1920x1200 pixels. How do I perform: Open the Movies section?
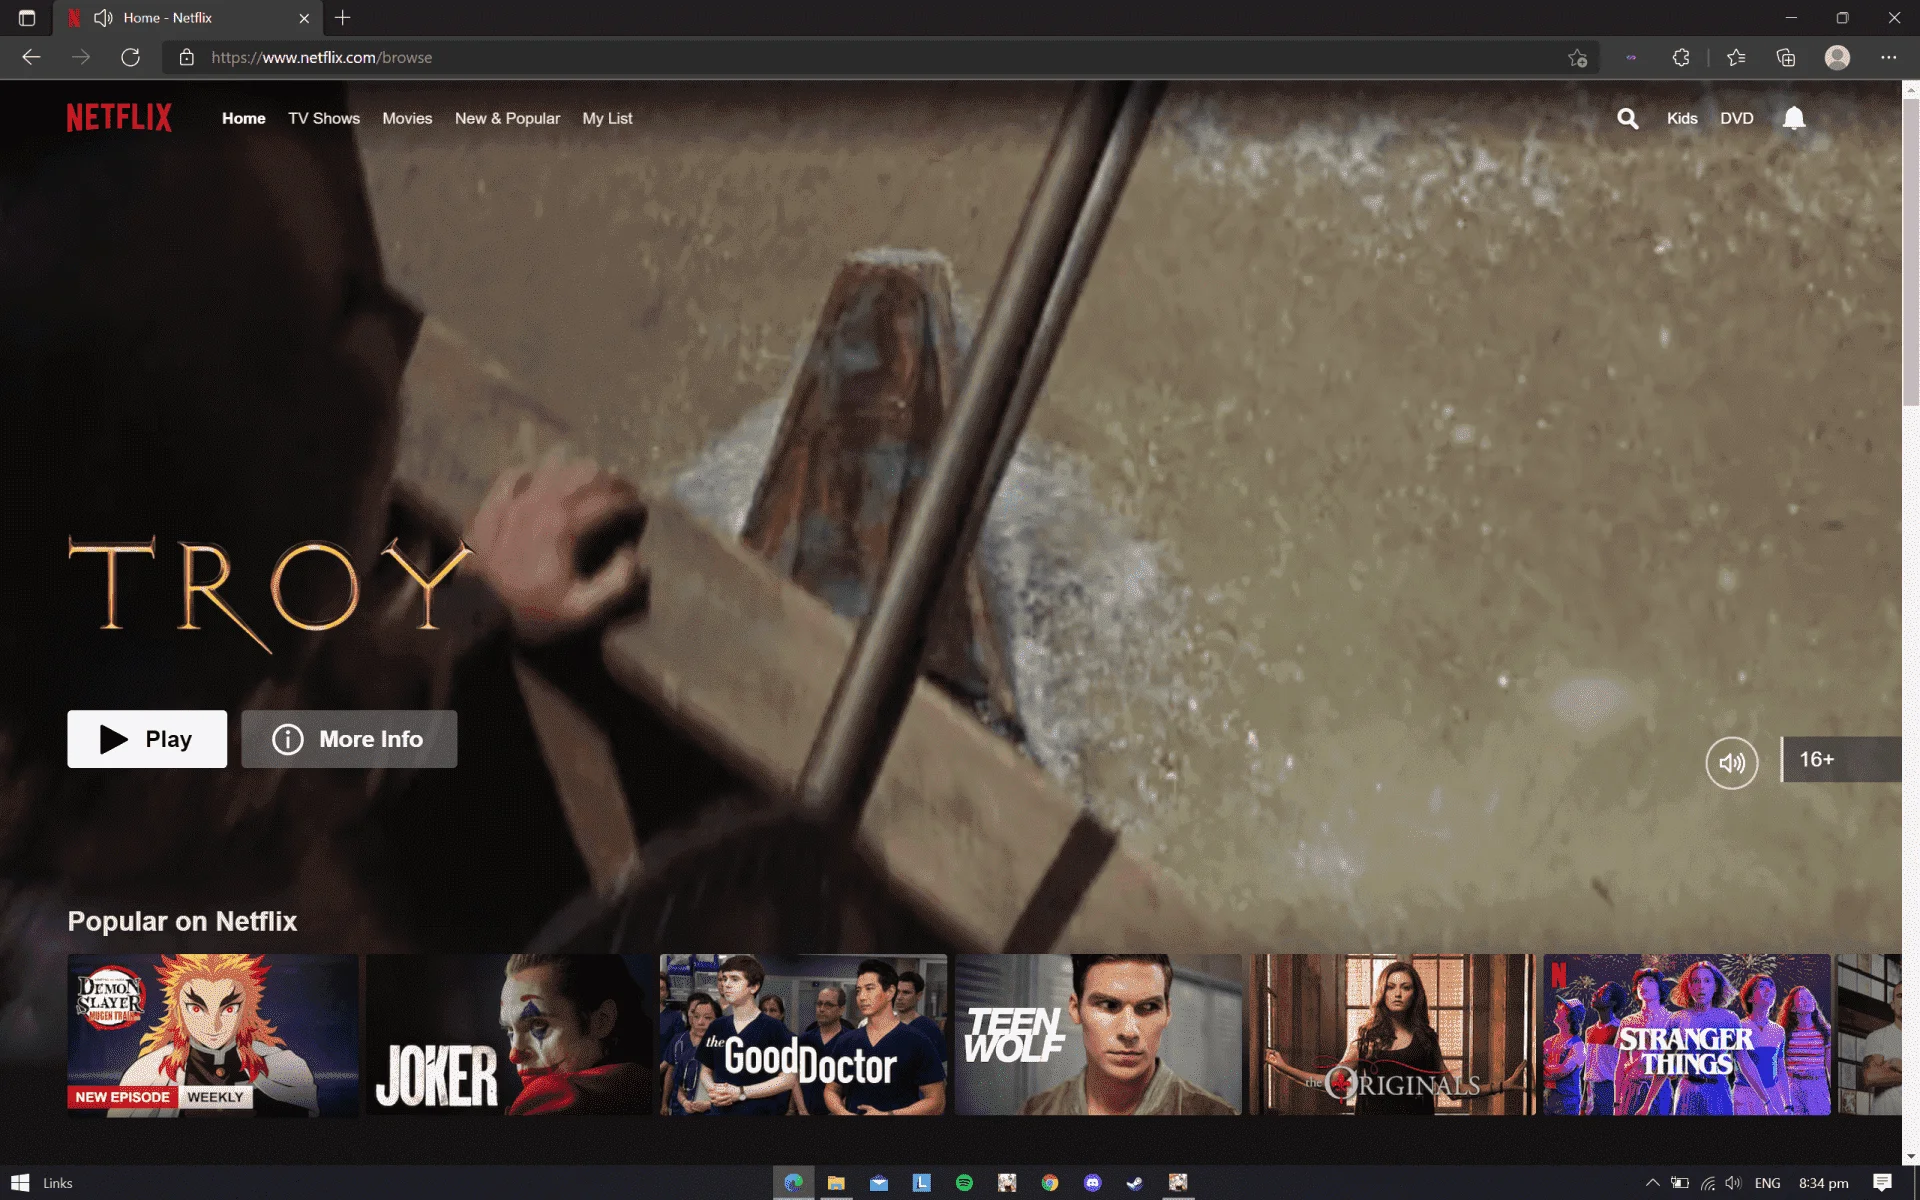tap(407, 118)
